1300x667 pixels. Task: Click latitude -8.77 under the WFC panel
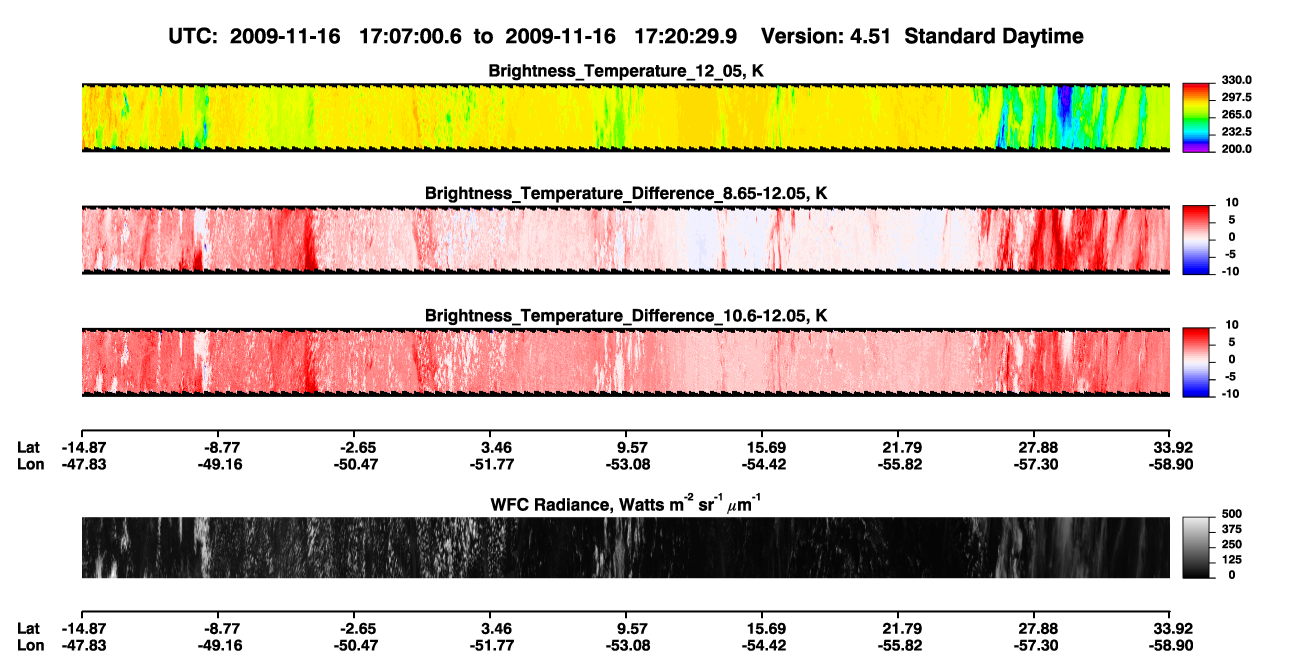221,629
